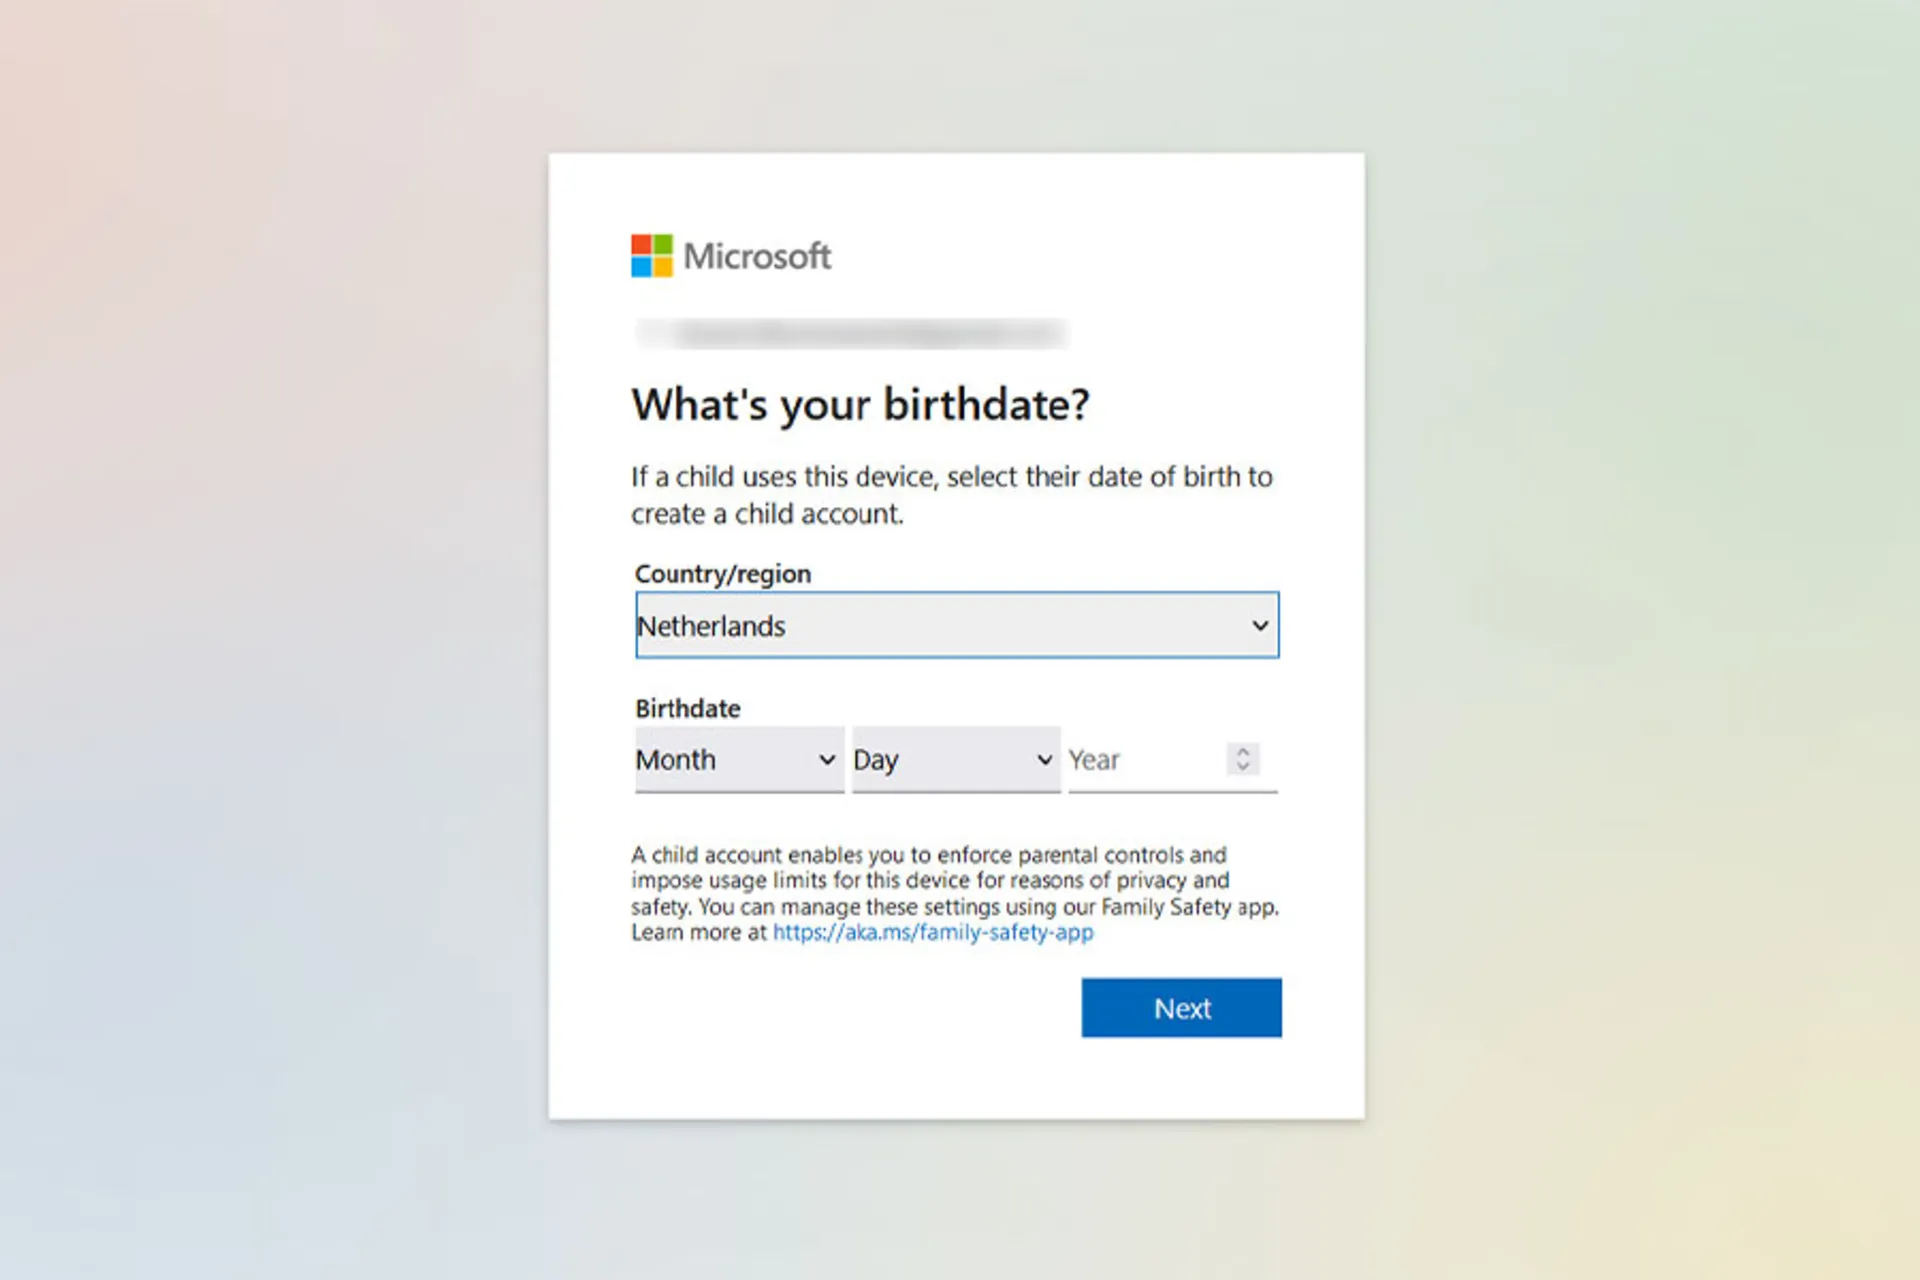Click the chevron arrow on Country/region box
This screenshot has width=1920, height=1280.
[1259, 626]
